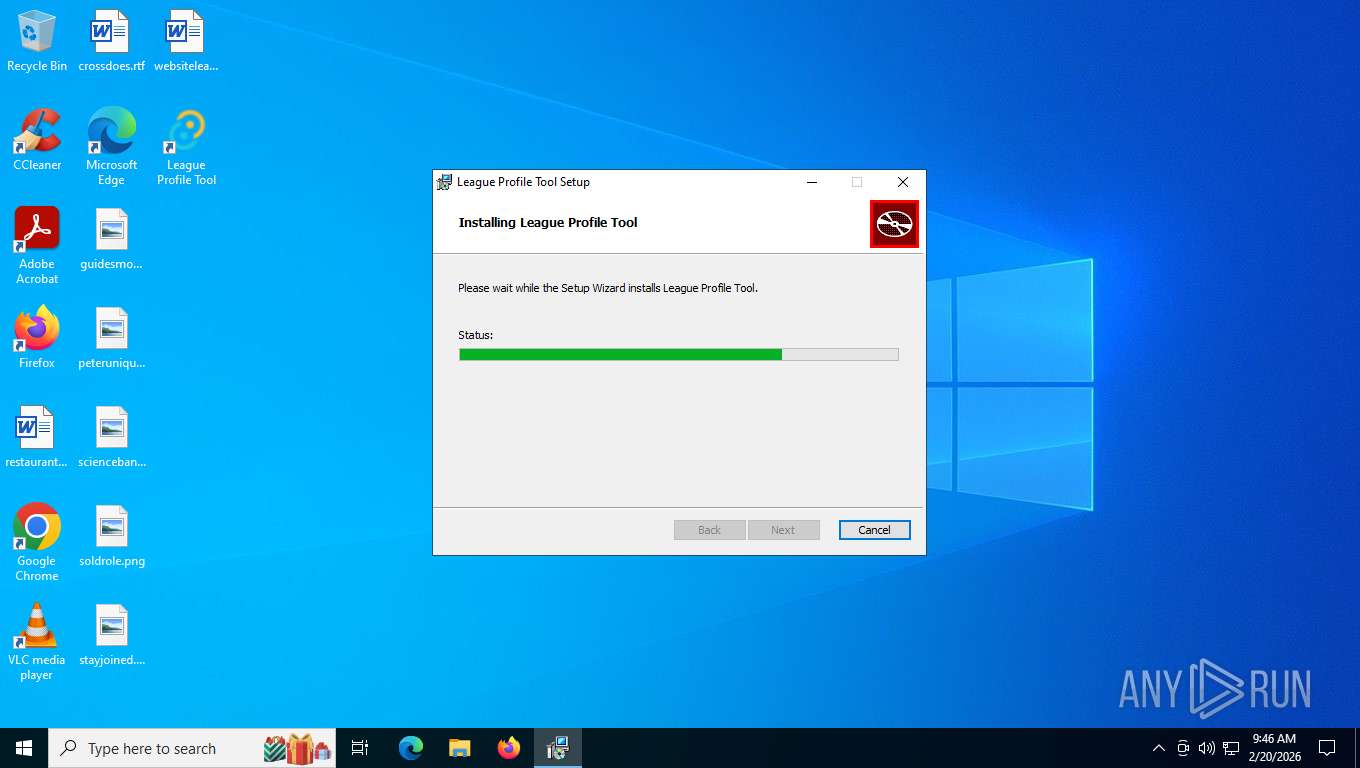Click the setup window title bar icon
Screen dimensions: 1360x768
(445, 182)
